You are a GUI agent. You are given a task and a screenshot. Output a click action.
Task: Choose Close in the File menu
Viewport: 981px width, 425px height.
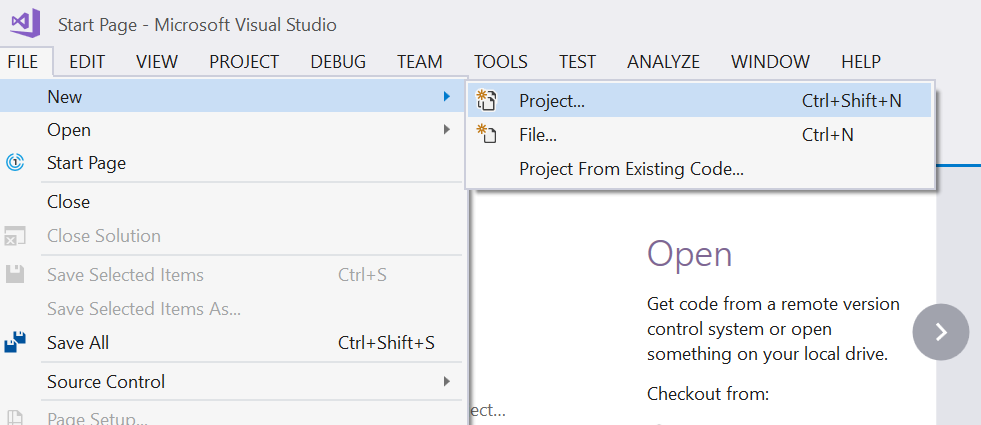[231, 202]
